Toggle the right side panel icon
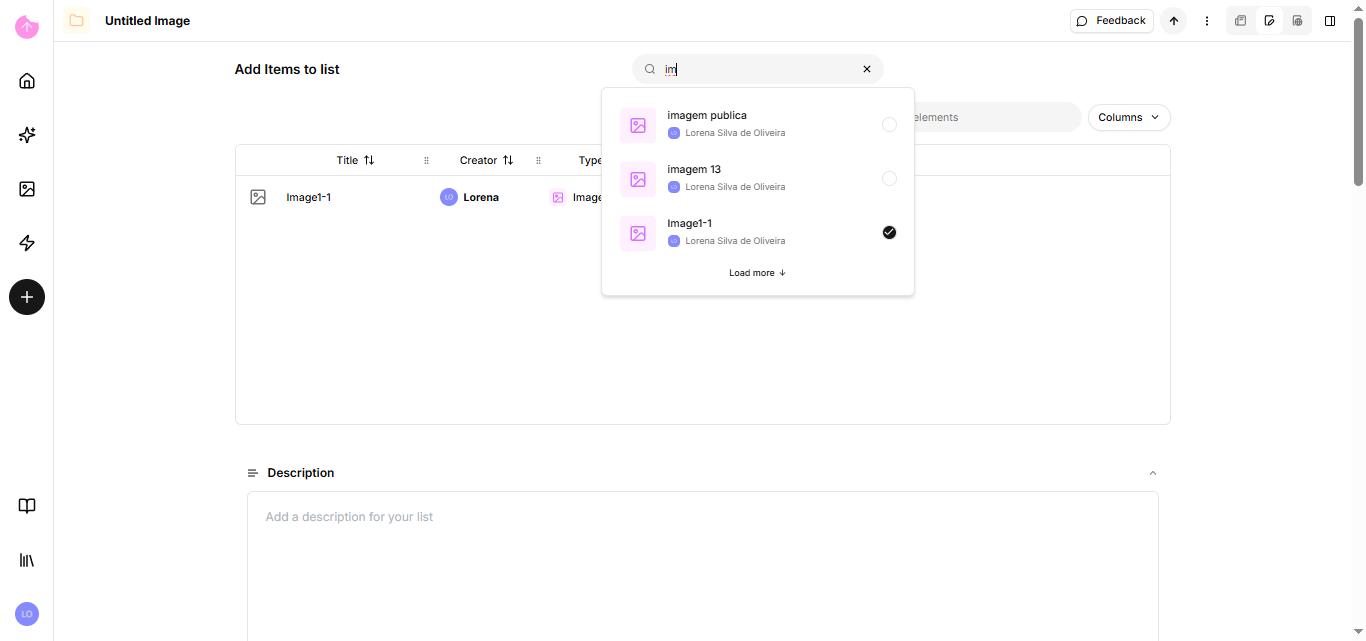Image resolution: width=1366 pixels, height=641 pixels. [1330, 21]
